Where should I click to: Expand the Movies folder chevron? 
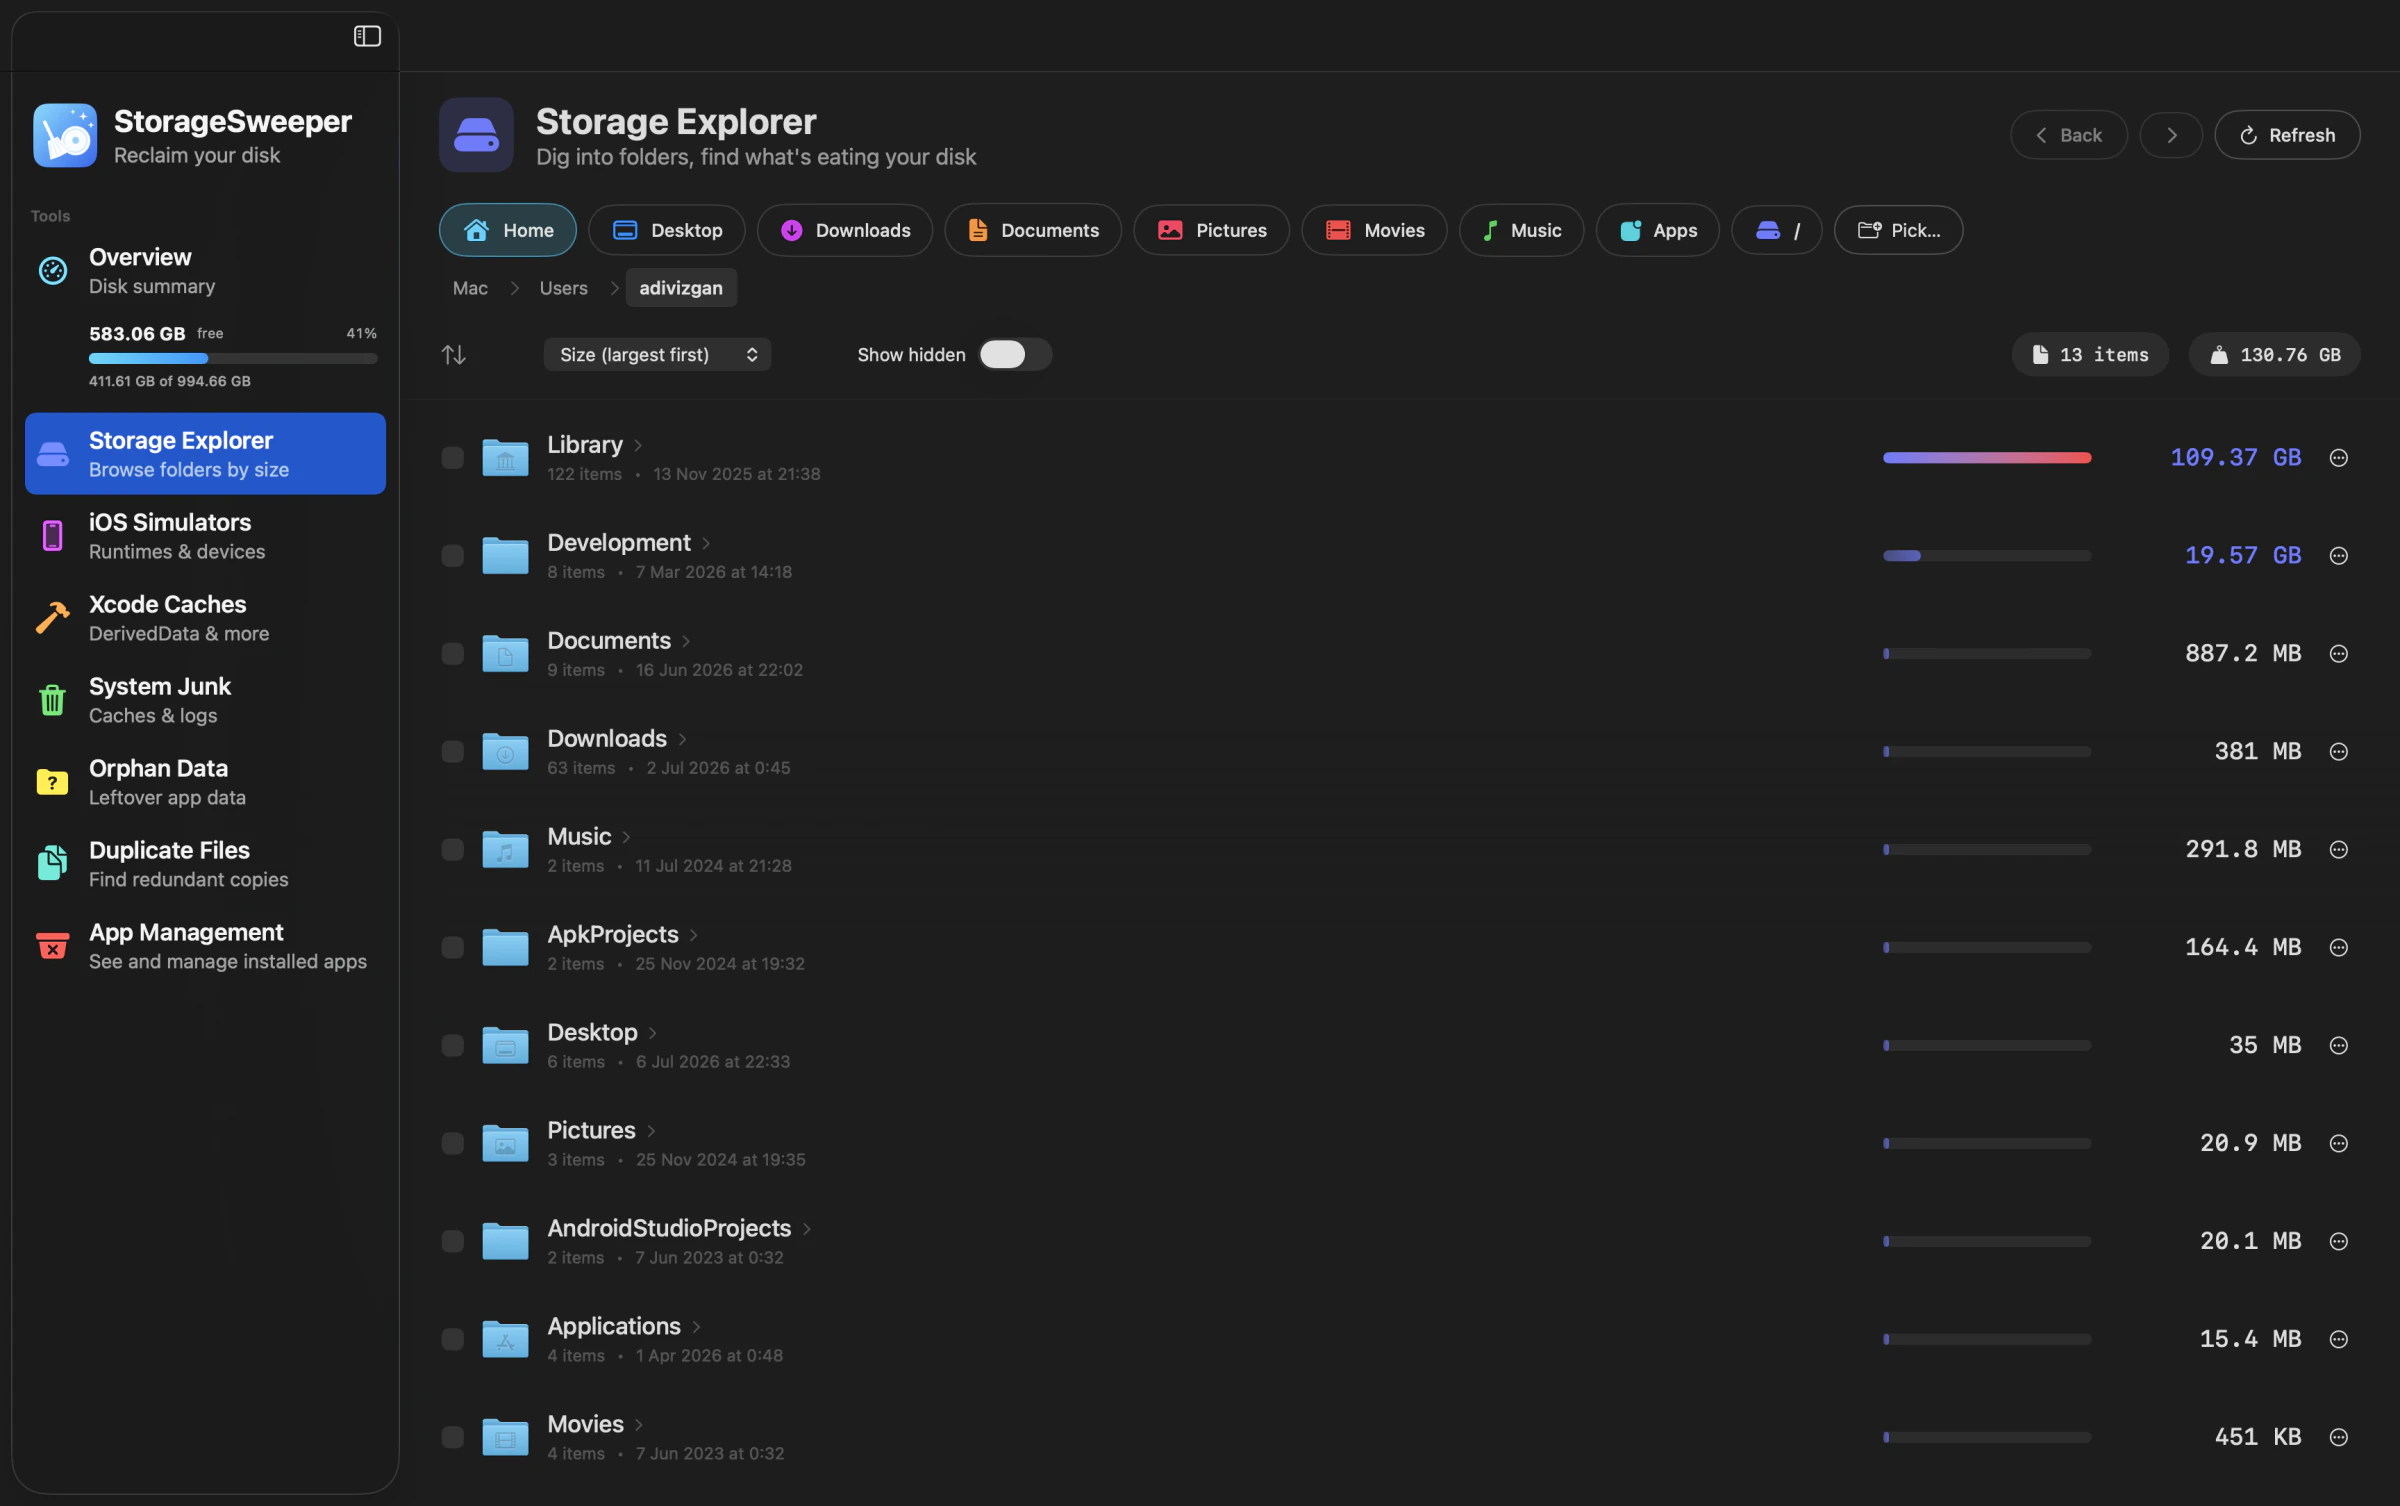point(639,1426)
